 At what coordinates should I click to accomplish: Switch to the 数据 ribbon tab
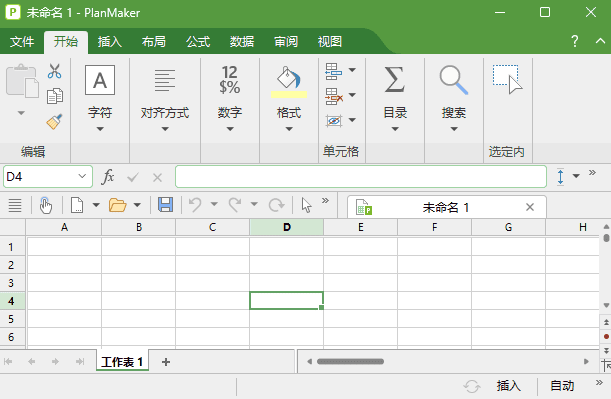pos(242,41)
